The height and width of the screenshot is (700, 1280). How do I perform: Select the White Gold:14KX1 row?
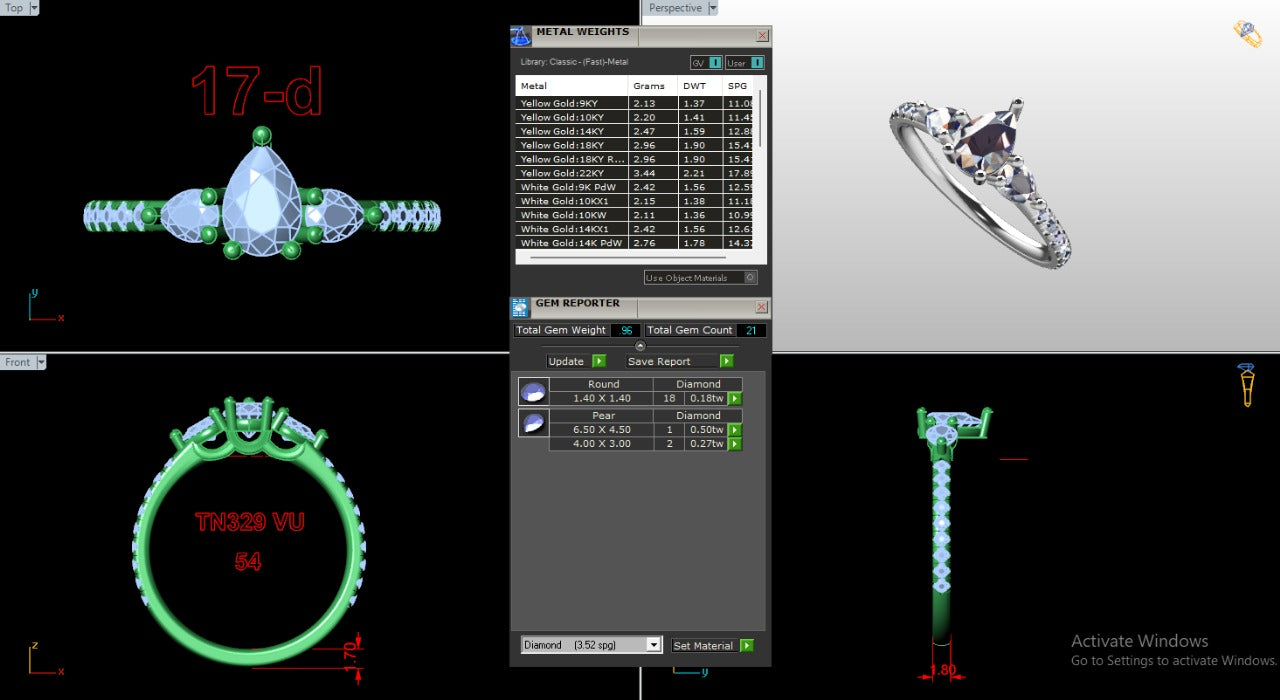(635, 229)
